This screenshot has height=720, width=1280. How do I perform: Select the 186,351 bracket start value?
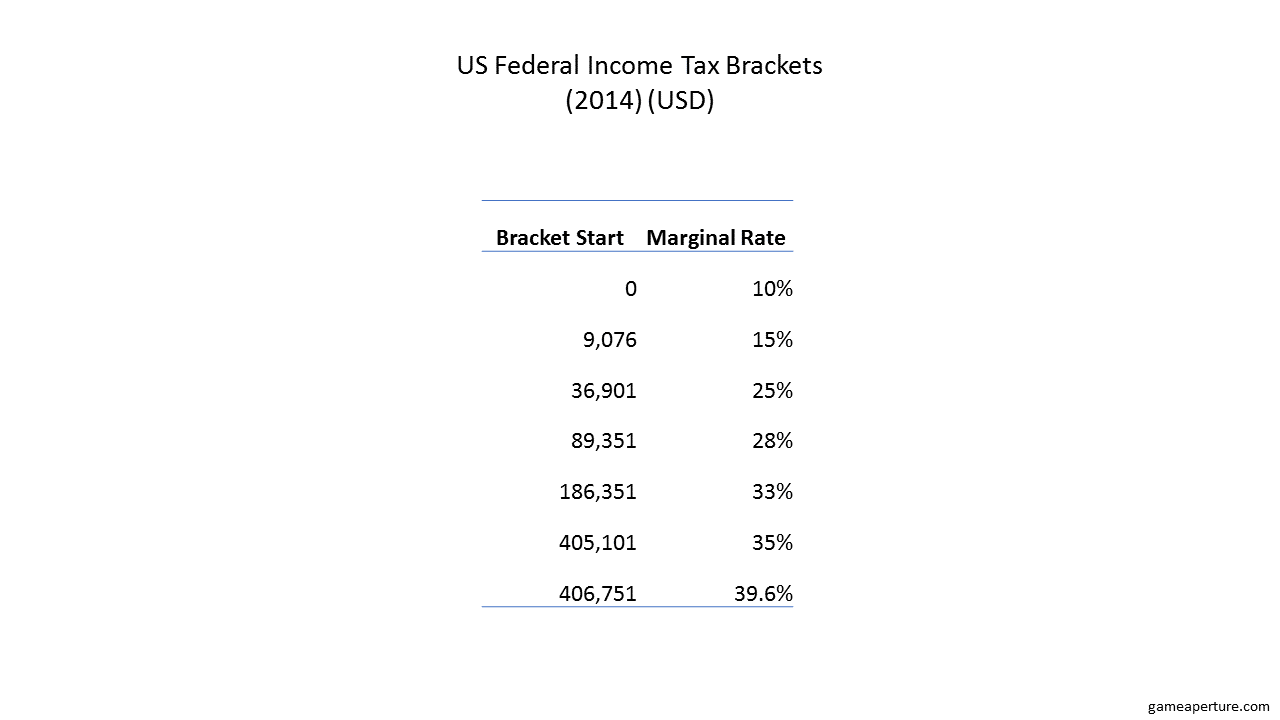pyautogui.click(x=598, y=492)
